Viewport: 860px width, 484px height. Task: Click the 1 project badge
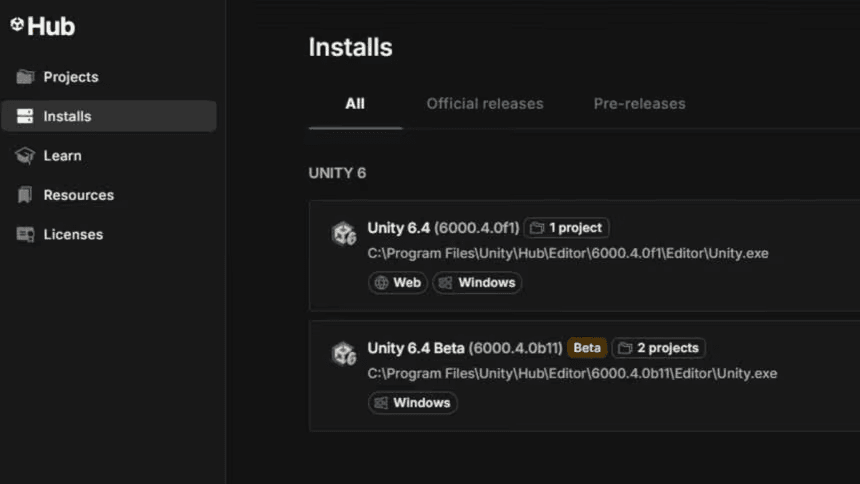coord(567,228)
